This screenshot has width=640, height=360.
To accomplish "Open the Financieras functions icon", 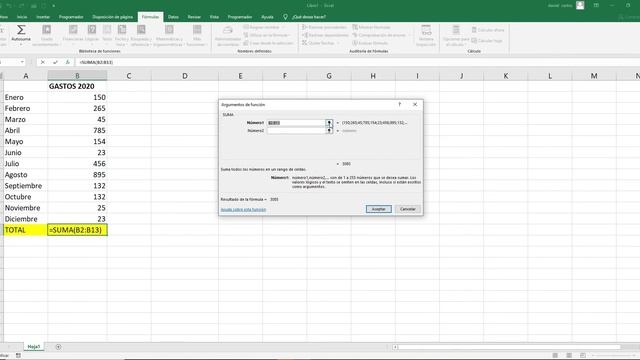I will click(x=73, y=29).
